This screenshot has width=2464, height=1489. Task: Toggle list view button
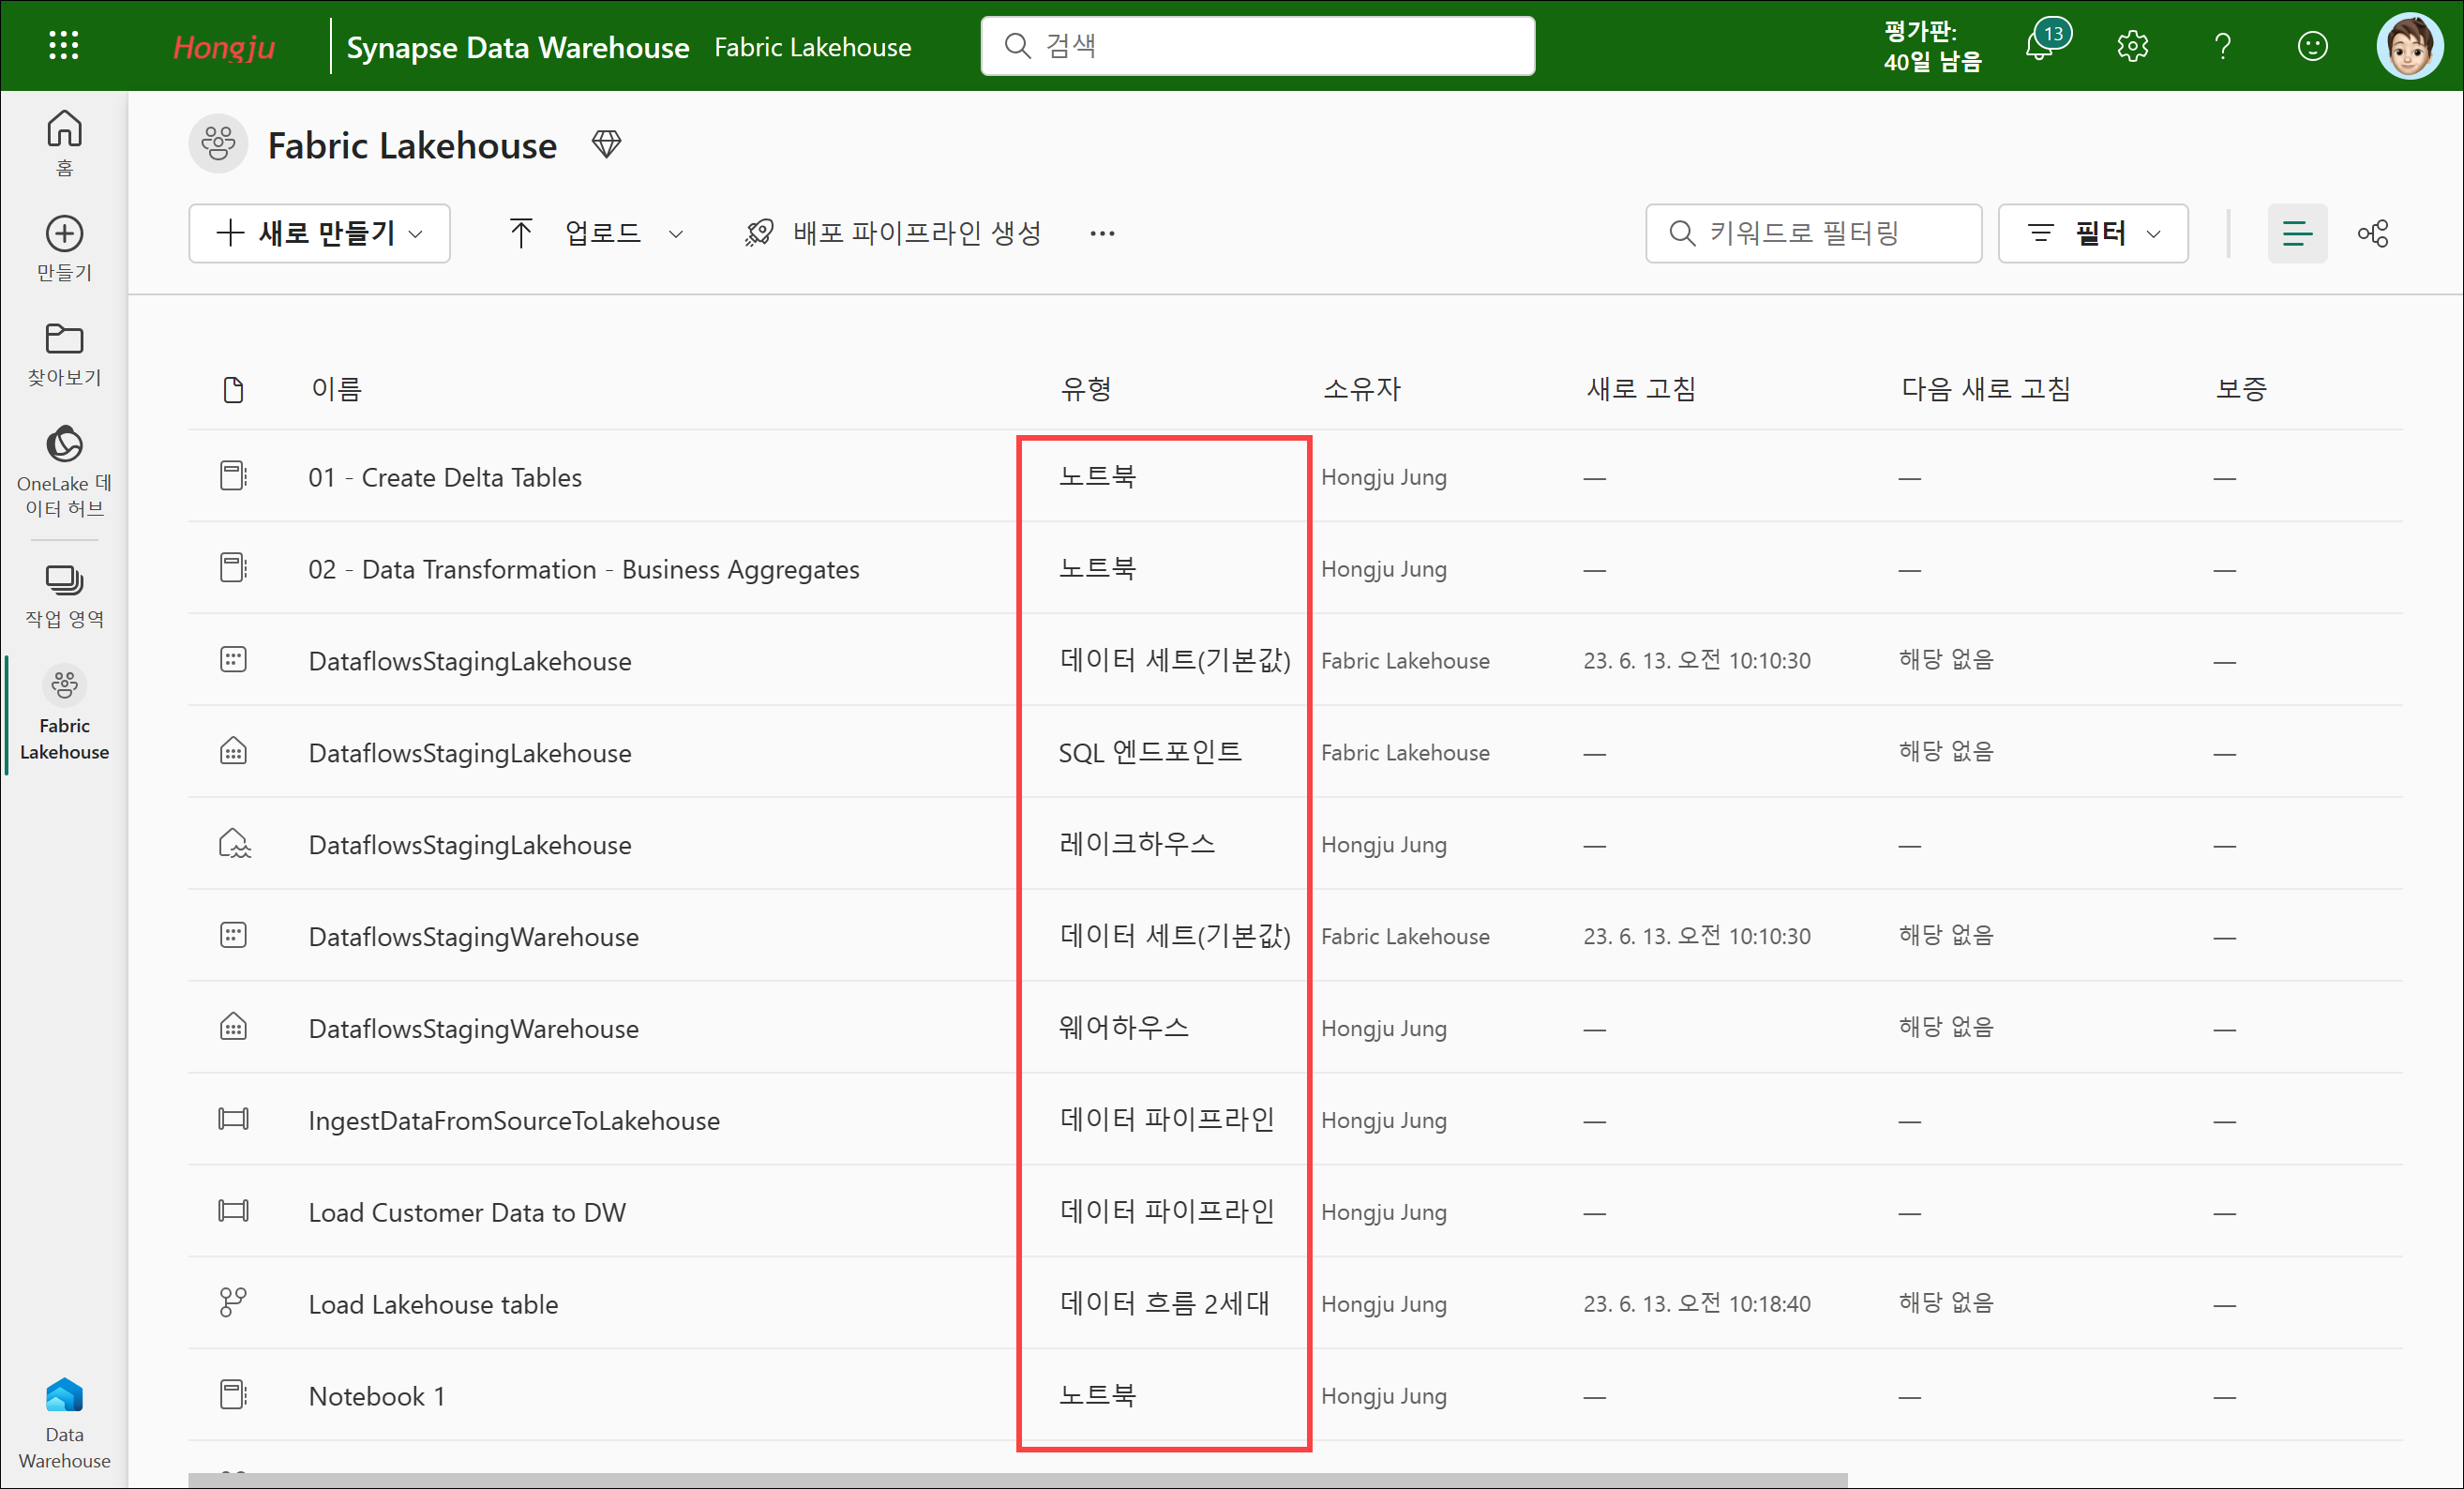click(x=2296, y=233)
